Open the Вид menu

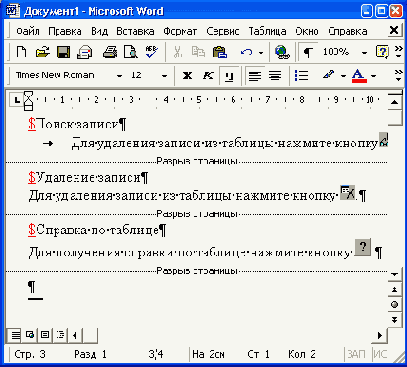(x=99, y=31)
